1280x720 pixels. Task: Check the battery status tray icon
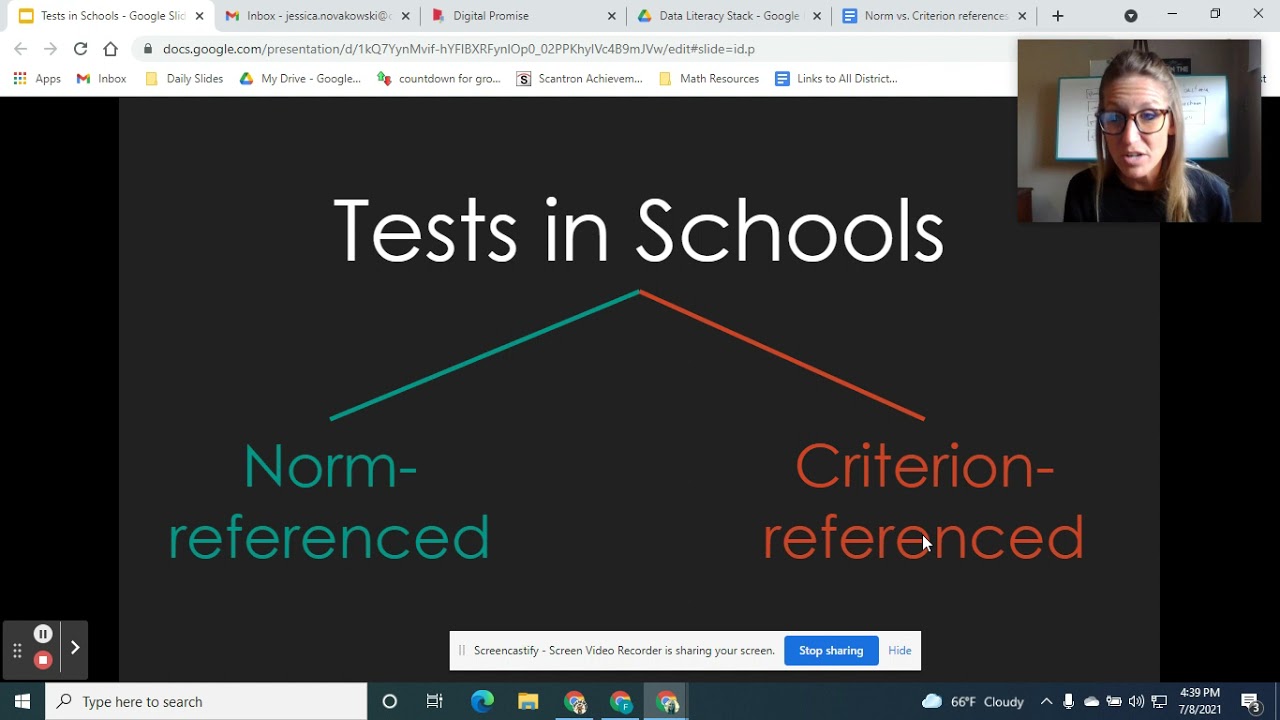click(x=1114, y=701)
